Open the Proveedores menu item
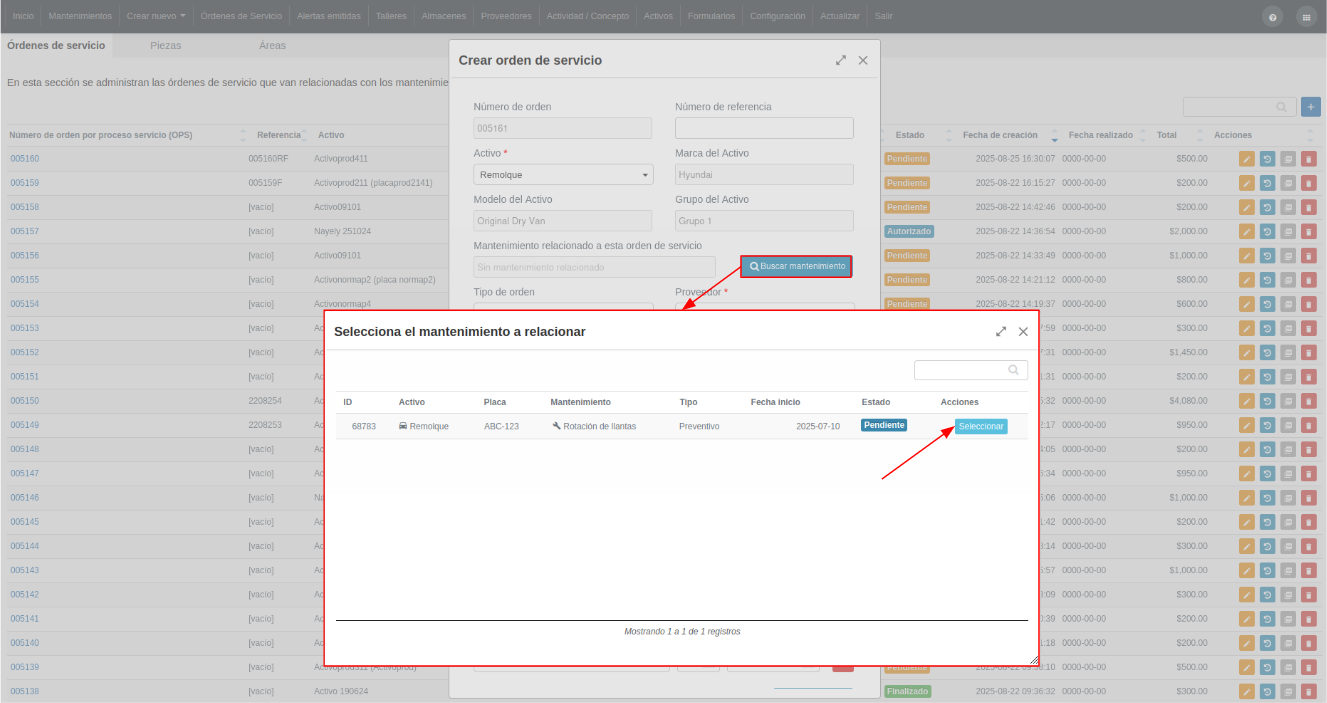 pyautogui.click(x=506, y=16)
